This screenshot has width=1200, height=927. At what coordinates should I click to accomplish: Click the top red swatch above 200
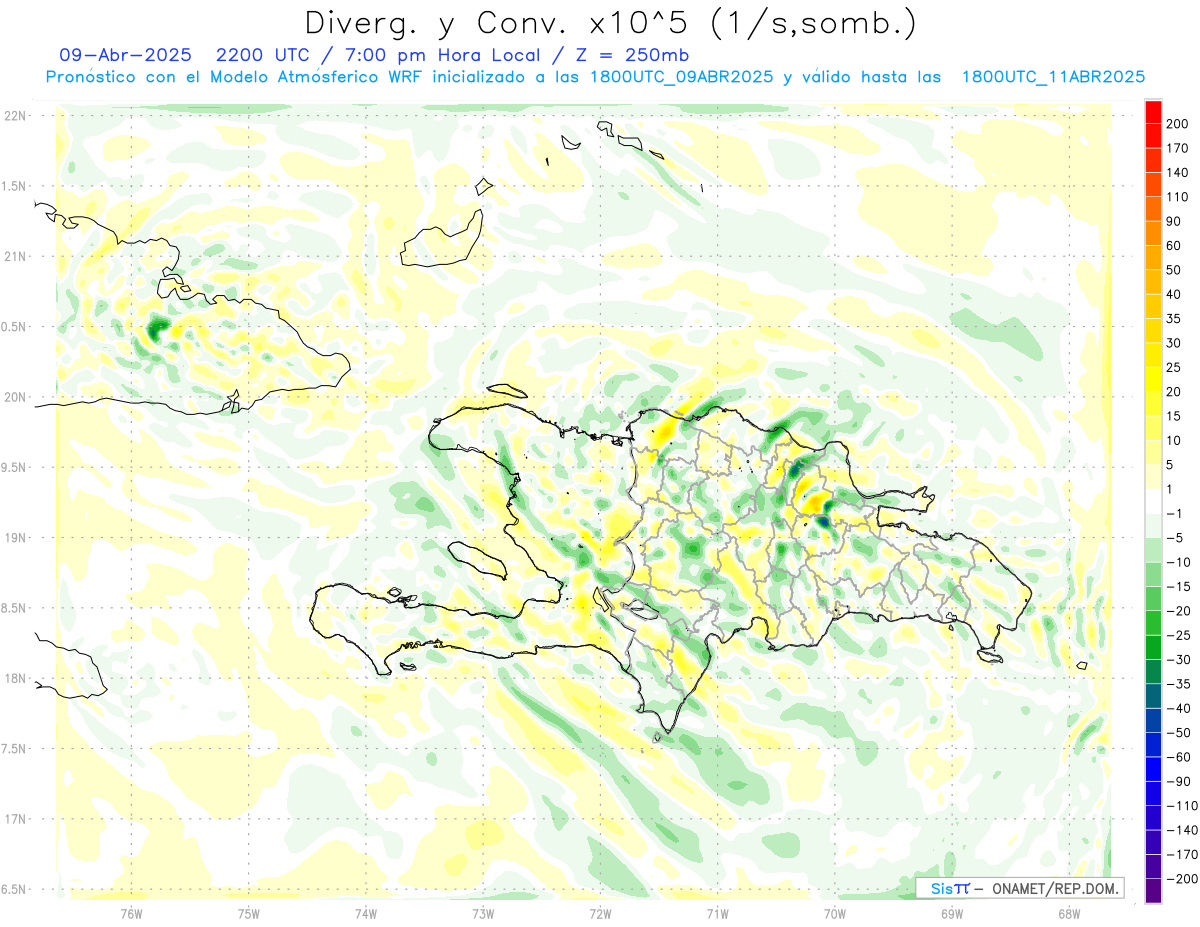click(1153, 111)
